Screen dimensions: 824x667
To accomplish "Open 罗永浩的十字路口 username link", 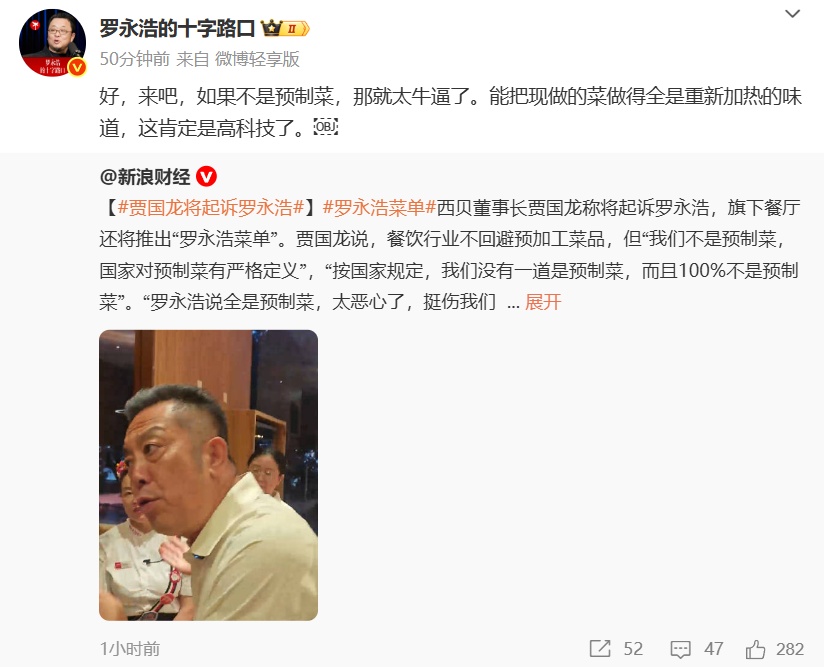I will [177, 28].
